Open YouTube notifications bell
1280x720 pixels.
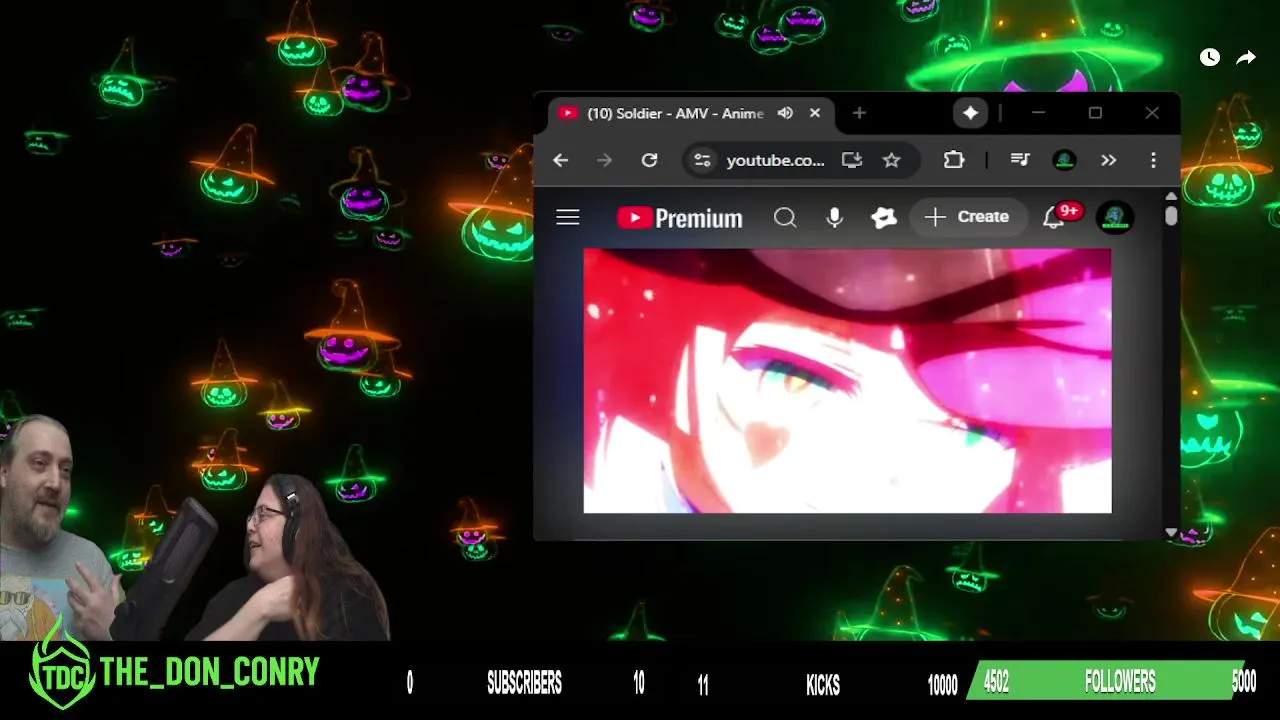point(1054,217)
